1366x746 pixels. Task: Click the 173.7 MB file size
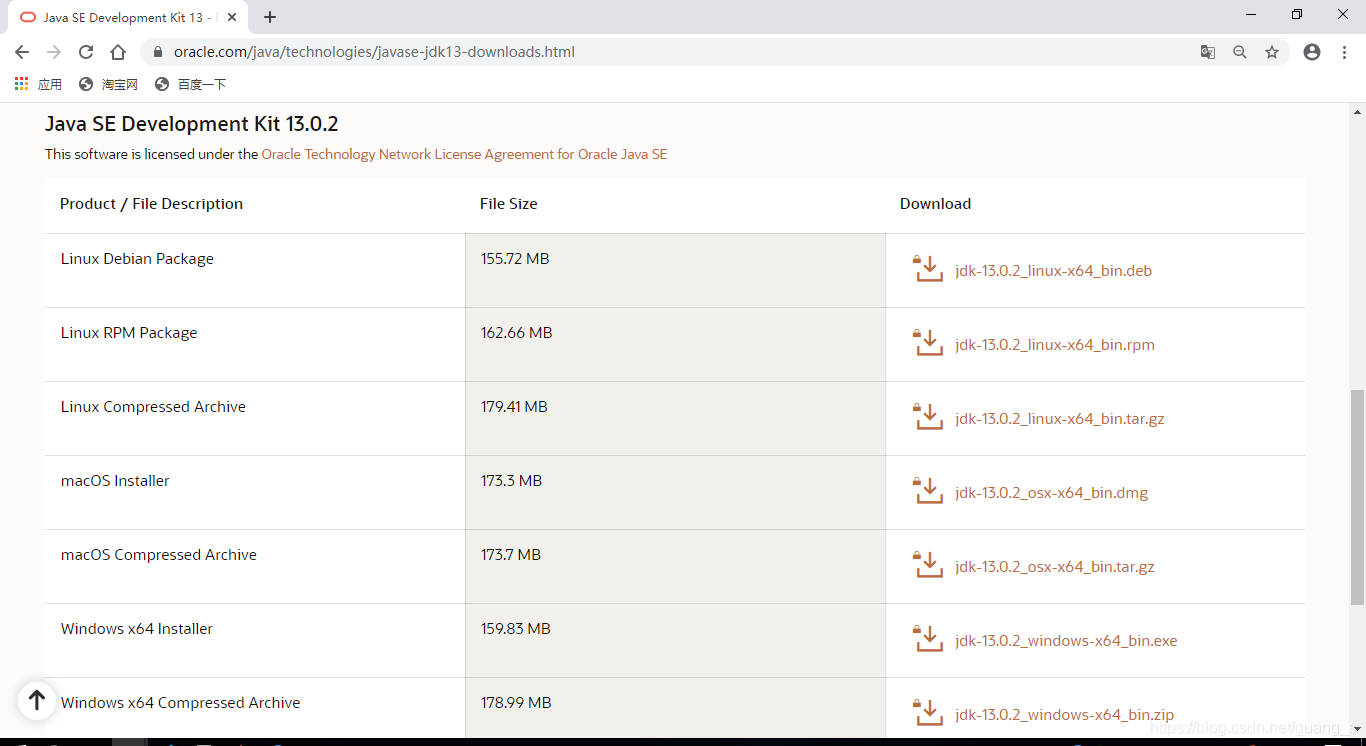click(x=511, y=554)
